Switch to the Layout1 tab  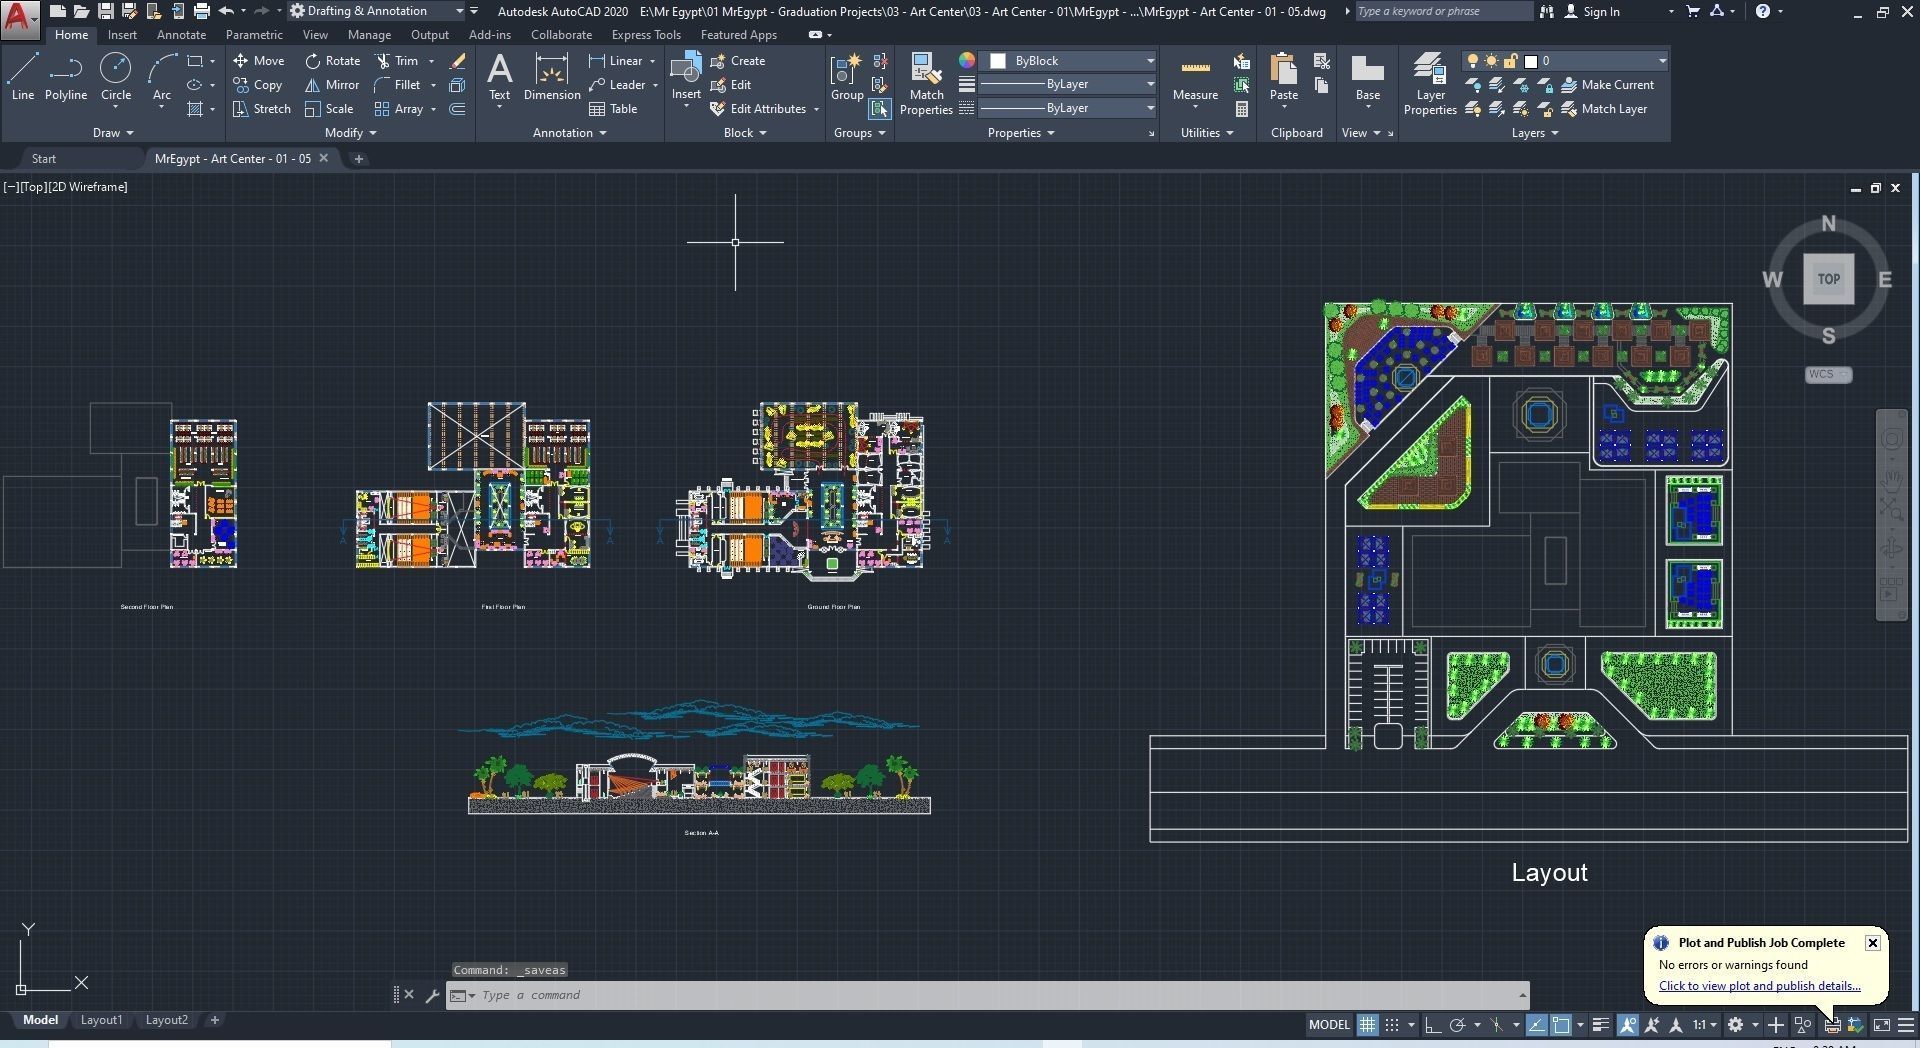(x=101, y=1020)
